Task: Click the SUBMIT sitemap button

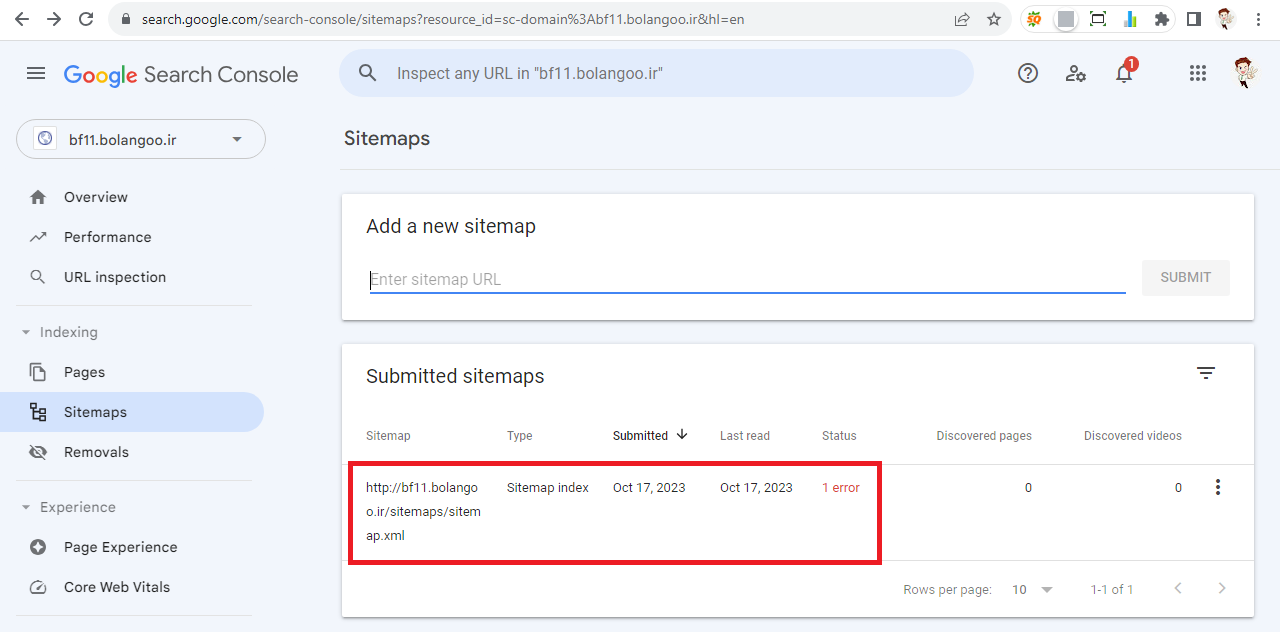Action: (1186, 278)
